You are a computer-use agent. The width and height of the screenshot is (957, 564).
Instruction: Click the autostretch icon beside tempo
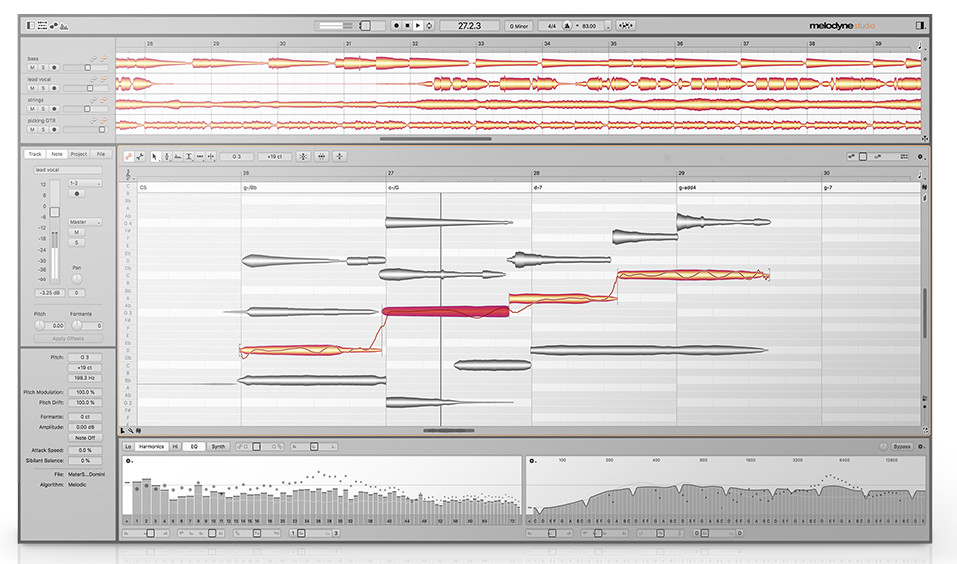coord(626,26)
